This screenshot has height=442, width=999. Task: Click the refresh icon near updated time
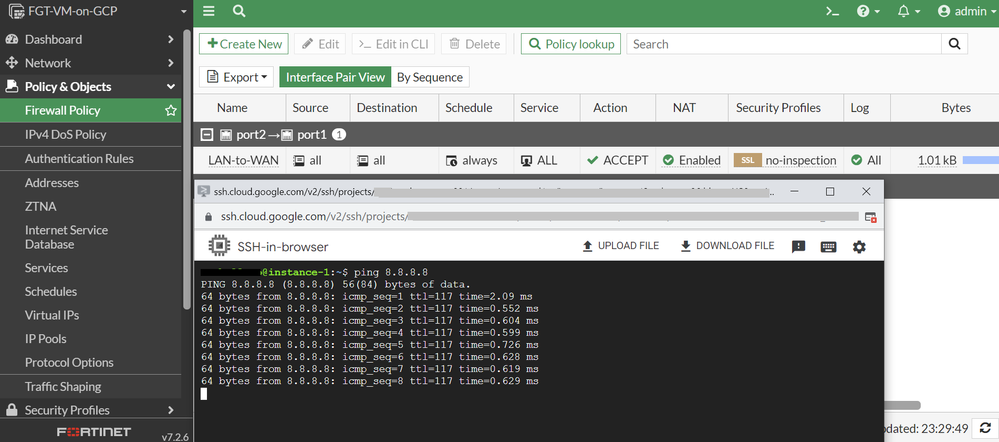[985, 428]
